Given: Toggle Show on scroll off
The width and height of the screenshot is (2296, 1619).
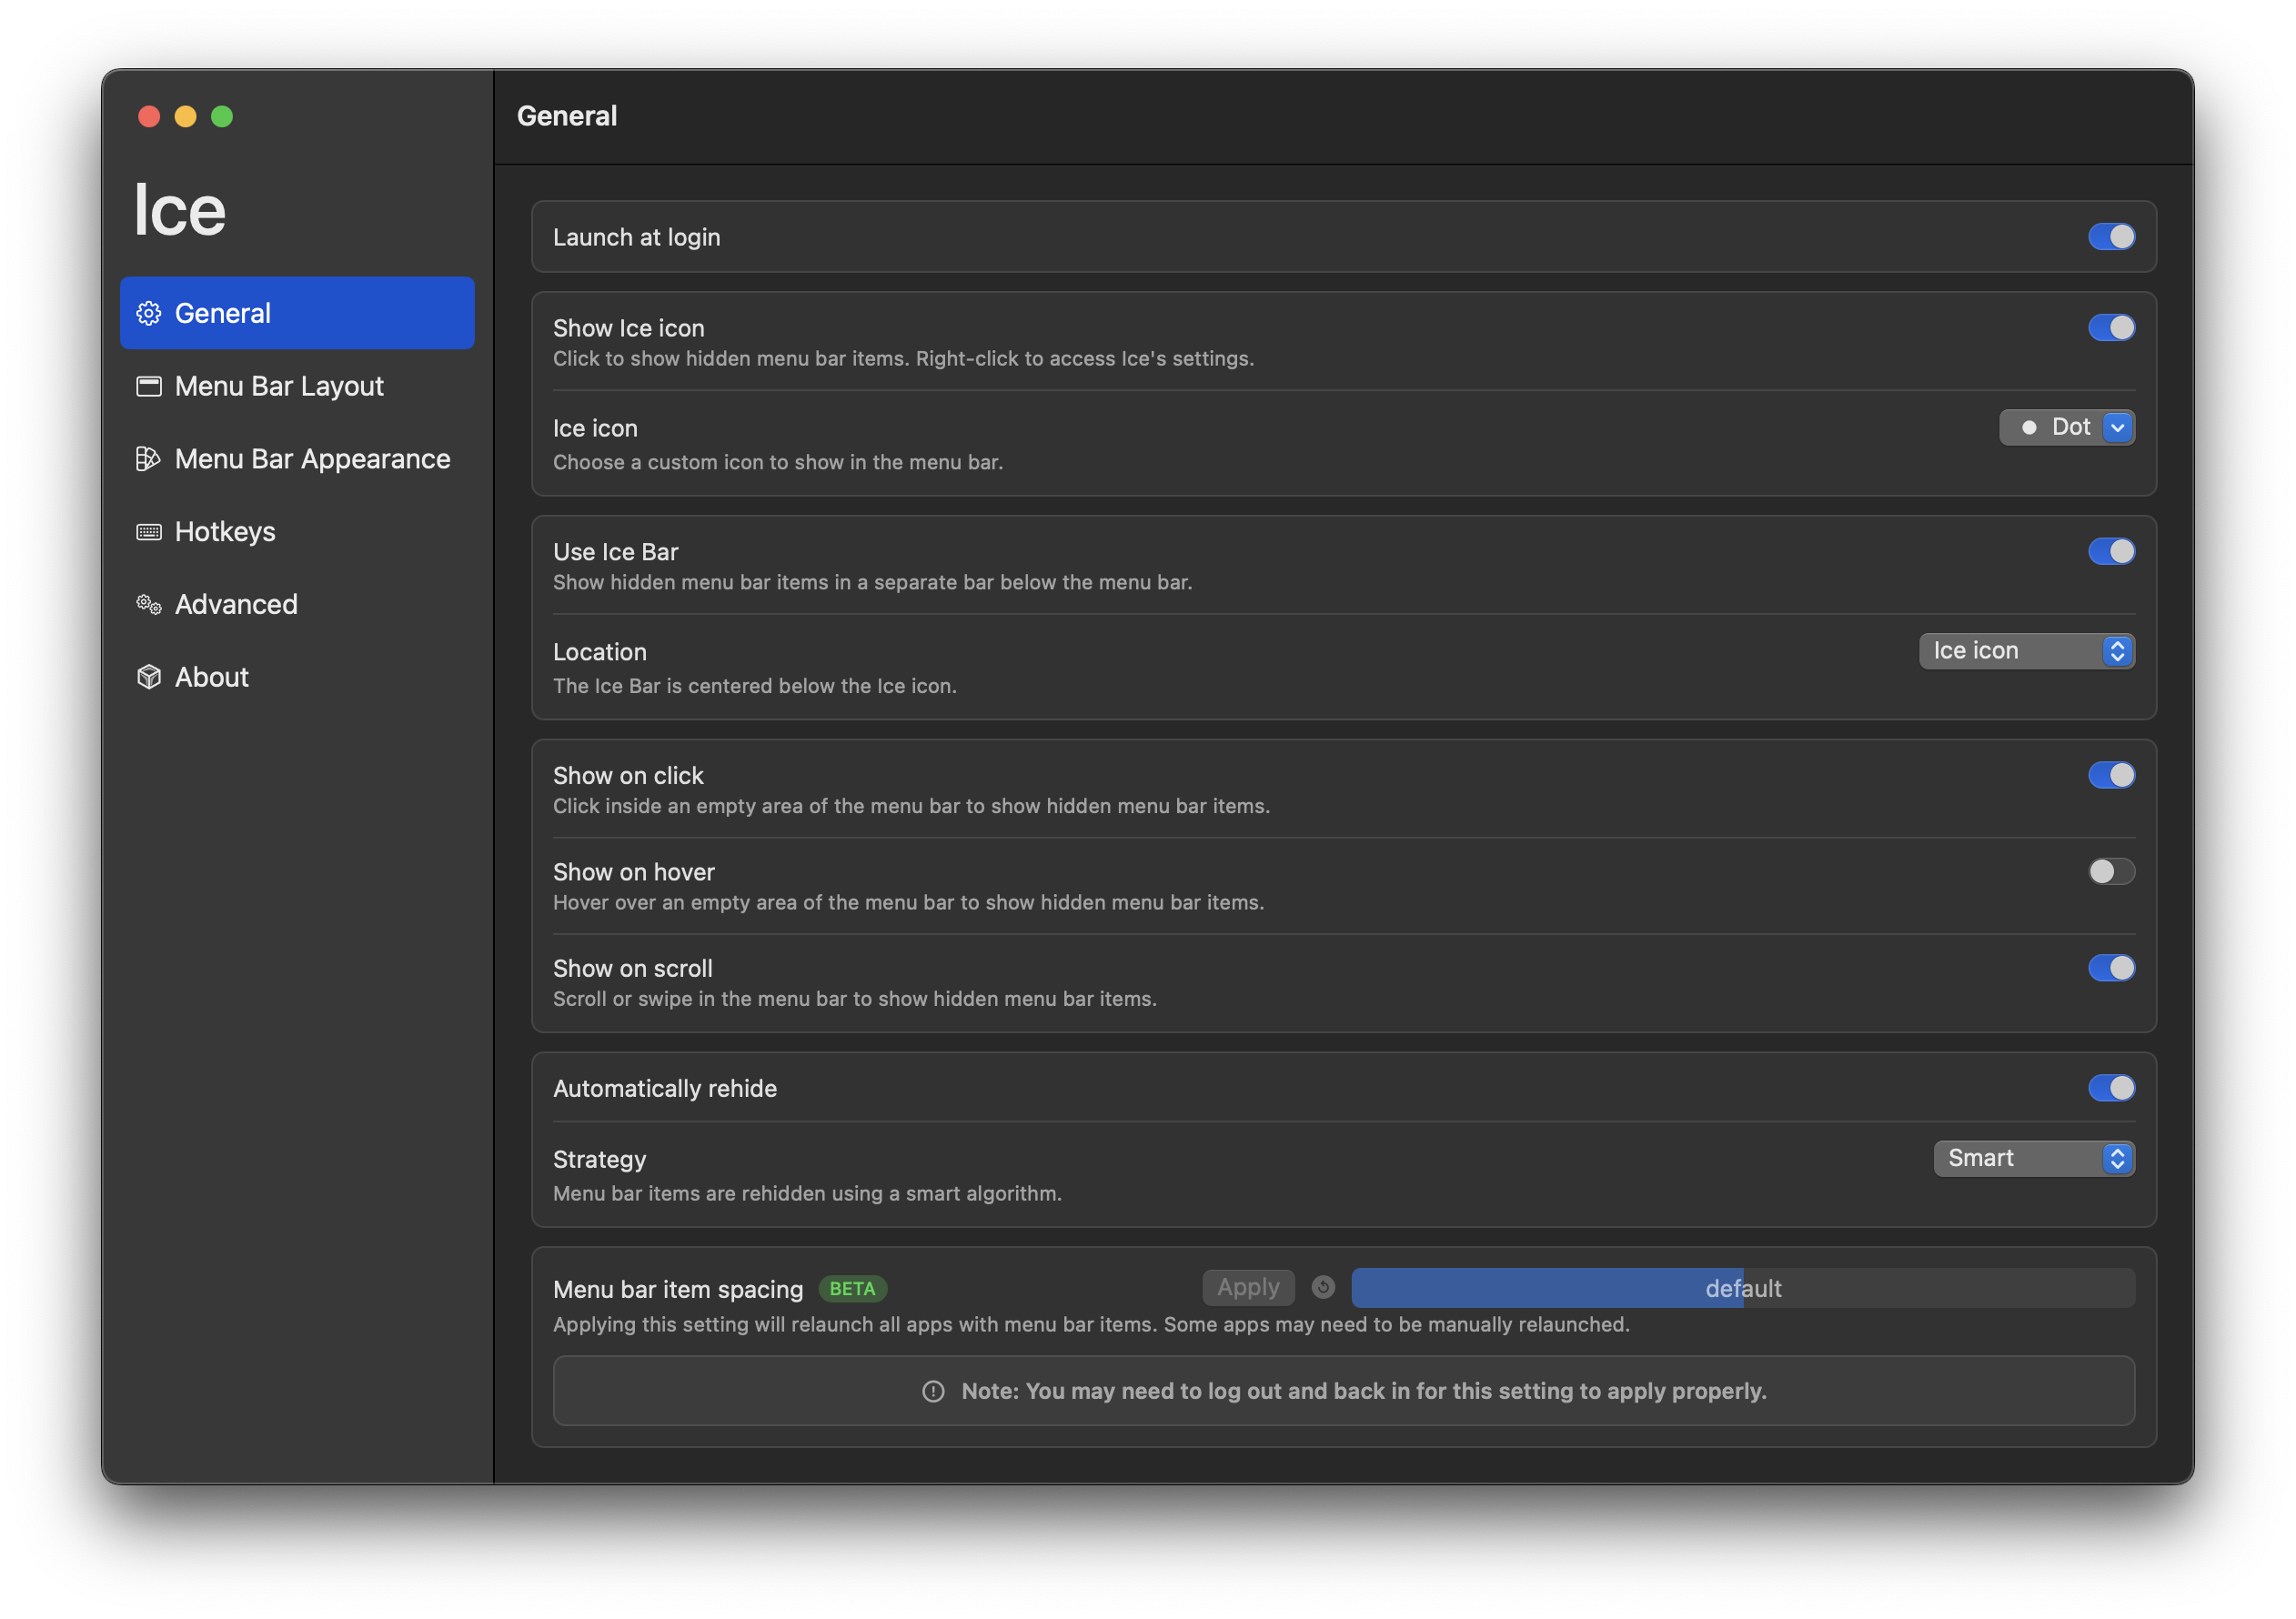Looking at the screenshot, I should point(2111,968).
